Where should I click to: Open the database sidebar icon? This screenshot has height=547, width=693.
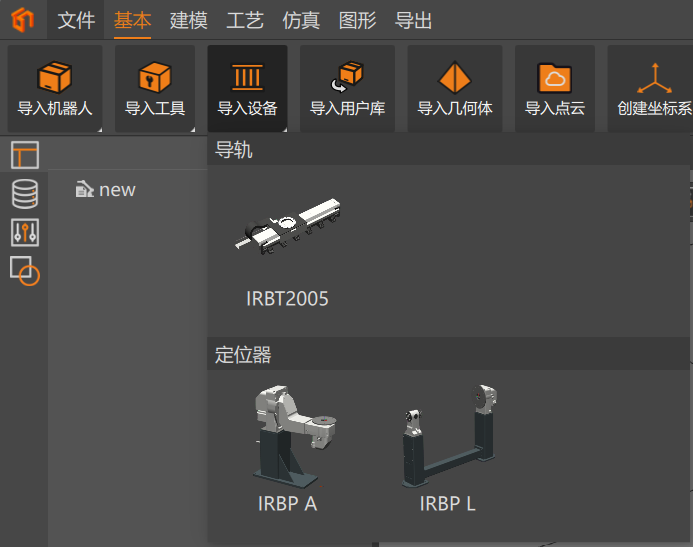point(25,194)
